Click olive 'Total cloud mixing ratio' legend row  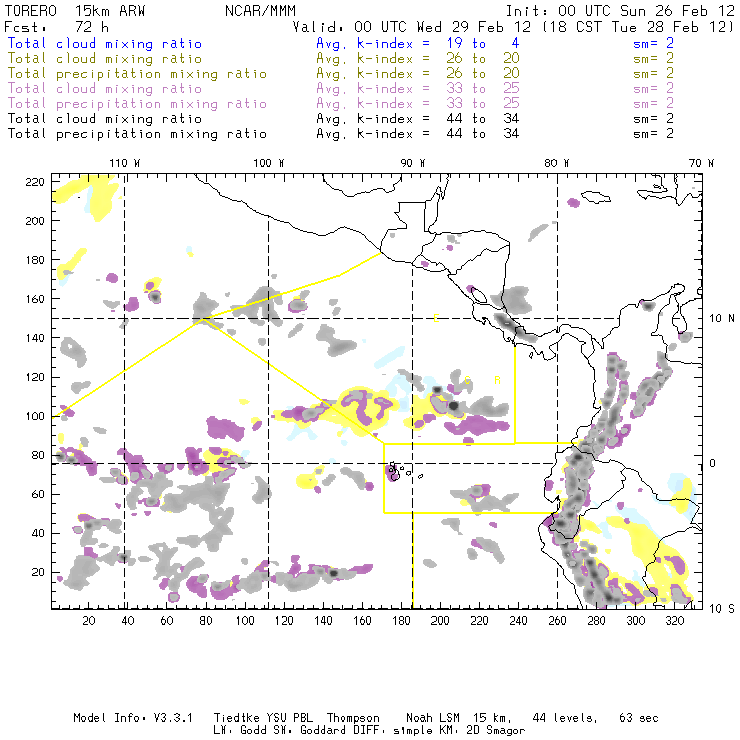click(x=105, y=59)
